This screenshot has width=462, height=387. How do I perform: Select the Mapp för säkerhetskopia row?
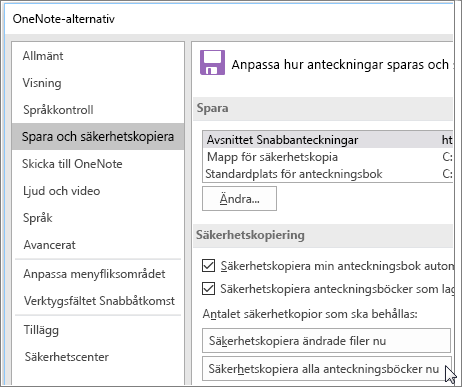pyautogui.click(x=327, y=157)
